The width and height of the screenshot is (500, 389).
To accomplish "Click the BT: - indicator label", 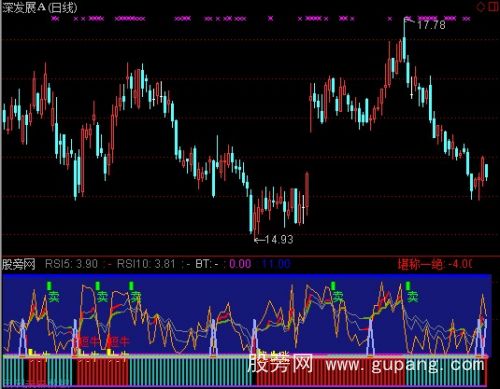I will pos(207,264).
